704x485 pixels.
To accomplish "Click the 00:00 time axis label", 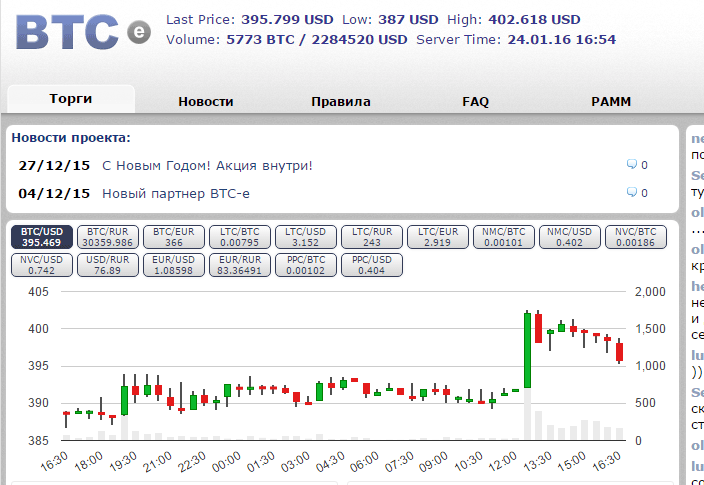I will pos(226,462).
